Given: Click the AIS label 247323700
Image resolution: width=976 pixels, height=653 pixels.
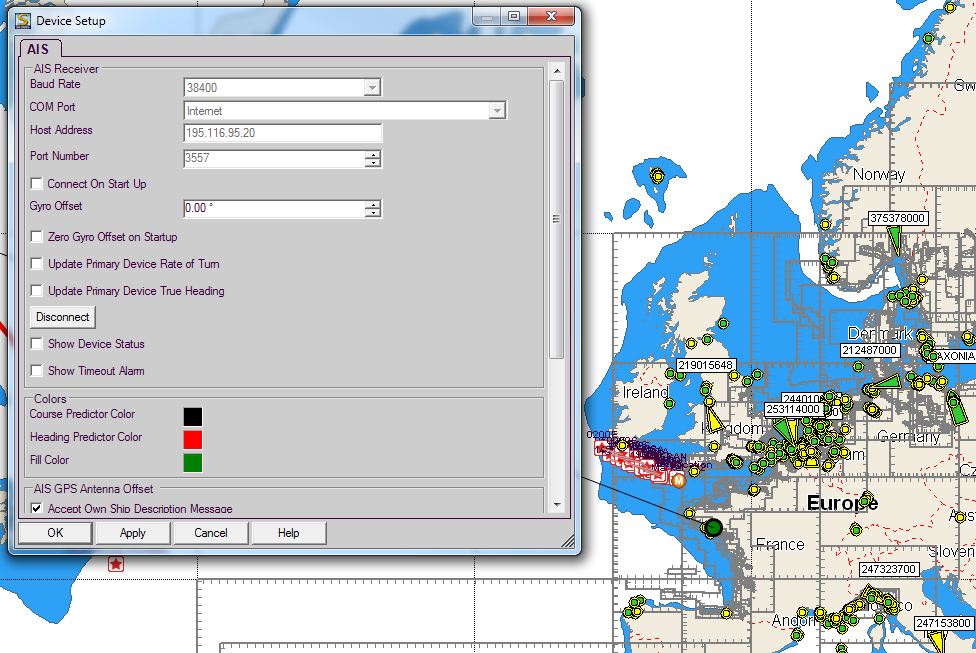Looking at the screenshot, I should point(888,569).
